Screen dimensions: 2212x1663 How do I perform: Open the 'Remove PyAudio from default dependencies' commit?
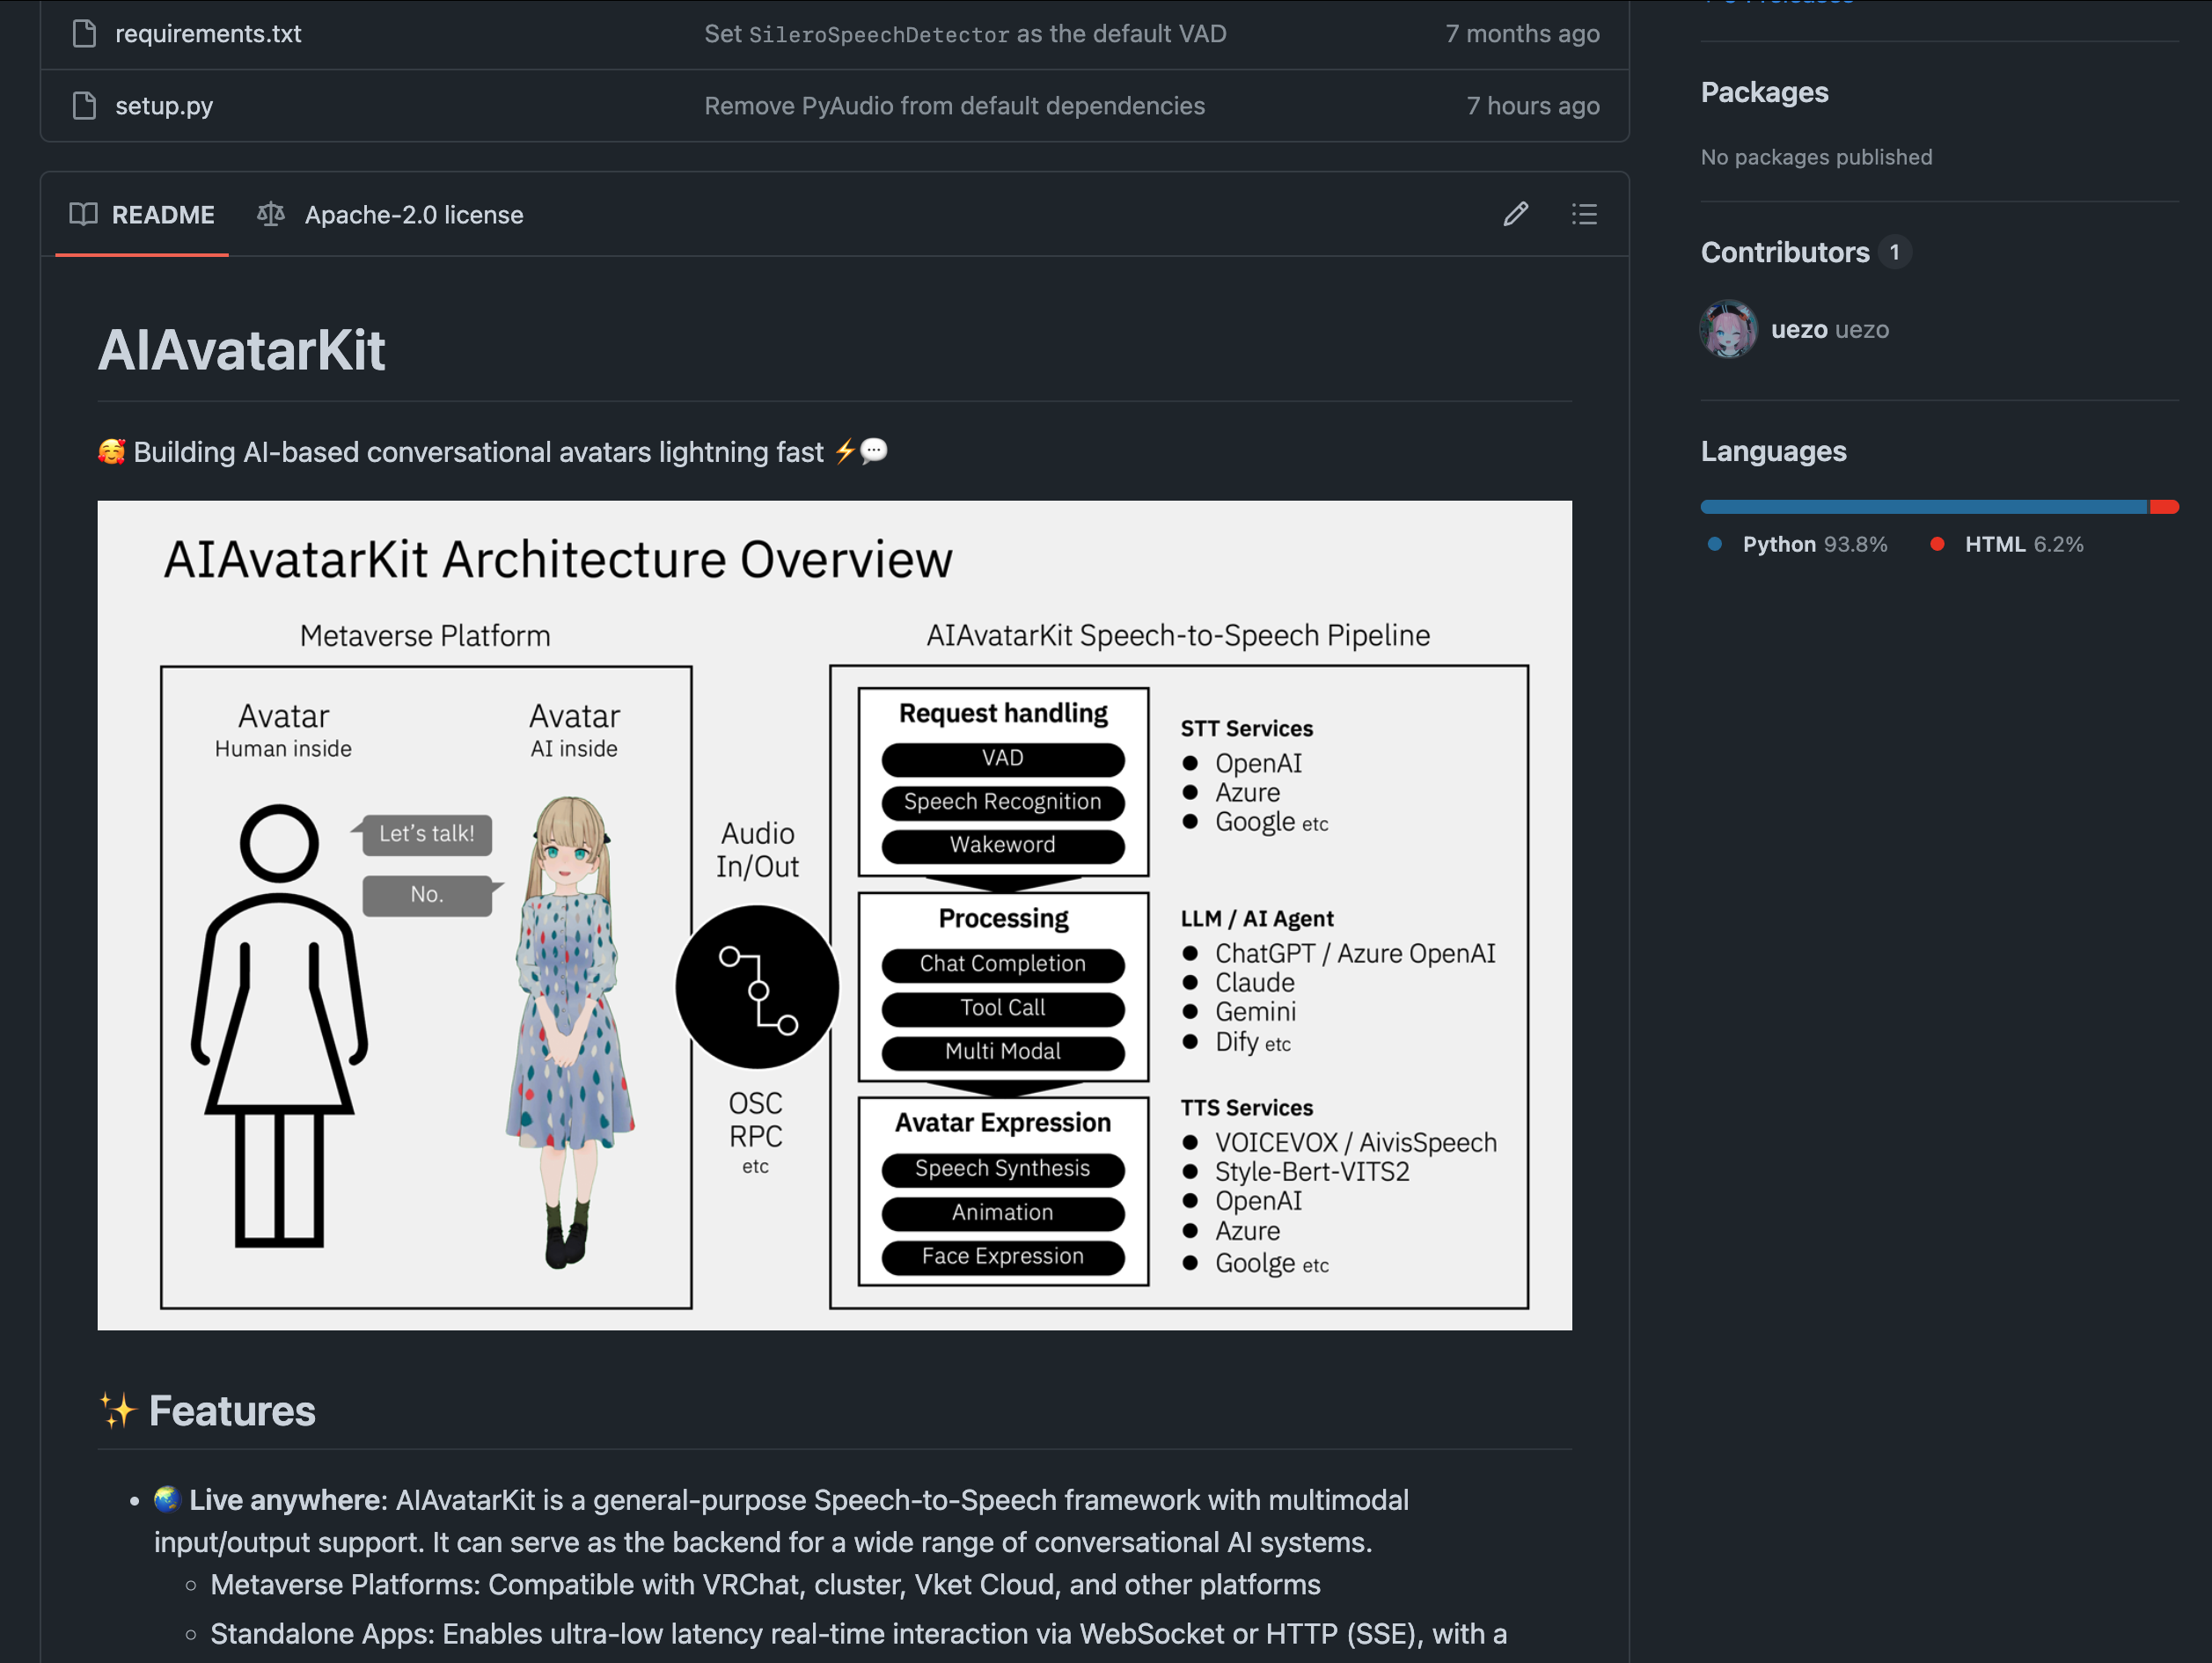(x=954, y=105)
